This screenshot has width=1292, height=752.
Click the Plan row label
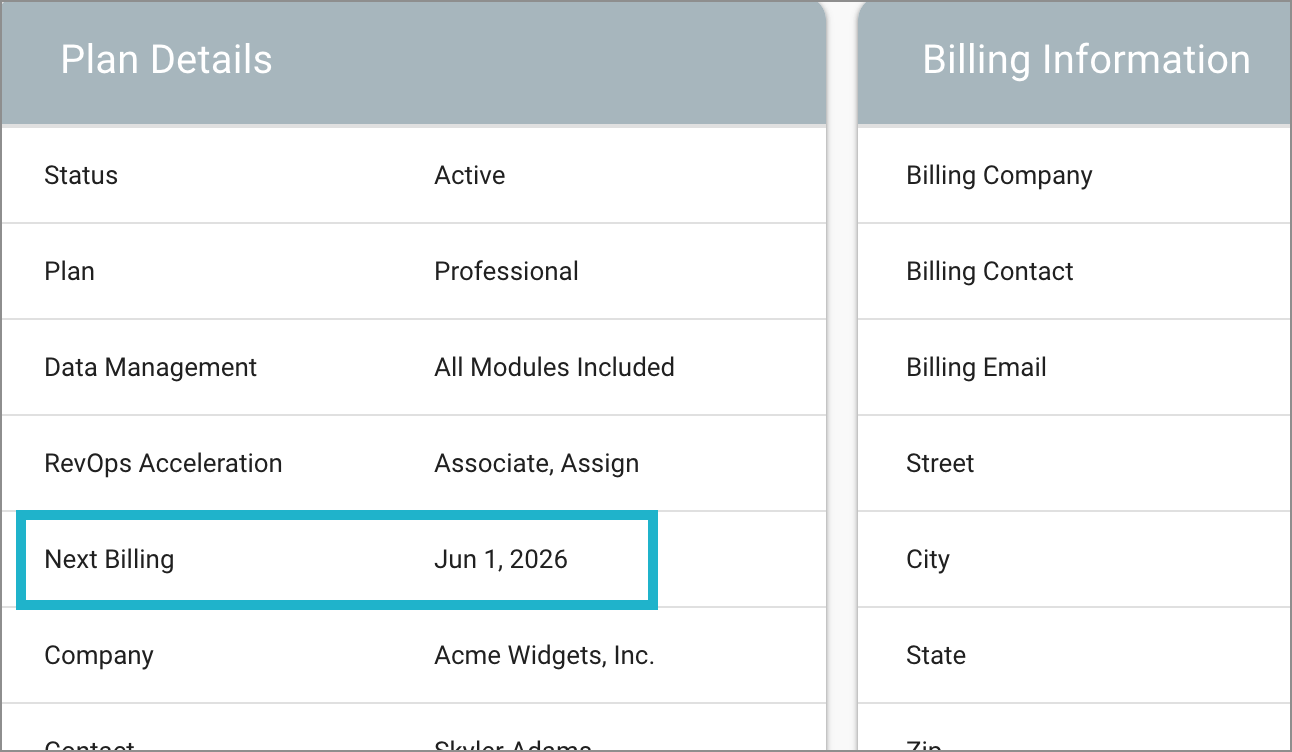(69, 271)
